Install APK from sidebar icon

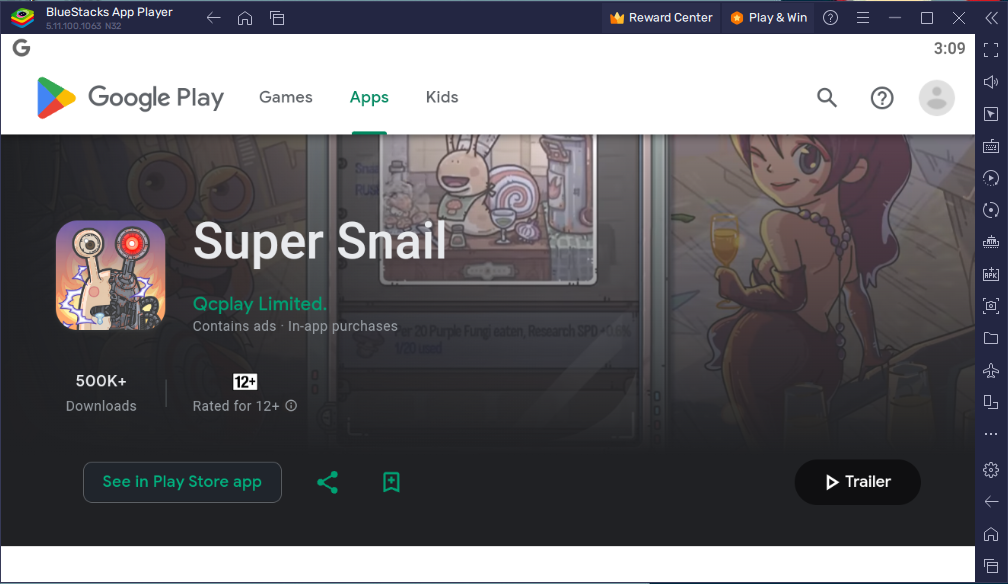pos(991,274)
